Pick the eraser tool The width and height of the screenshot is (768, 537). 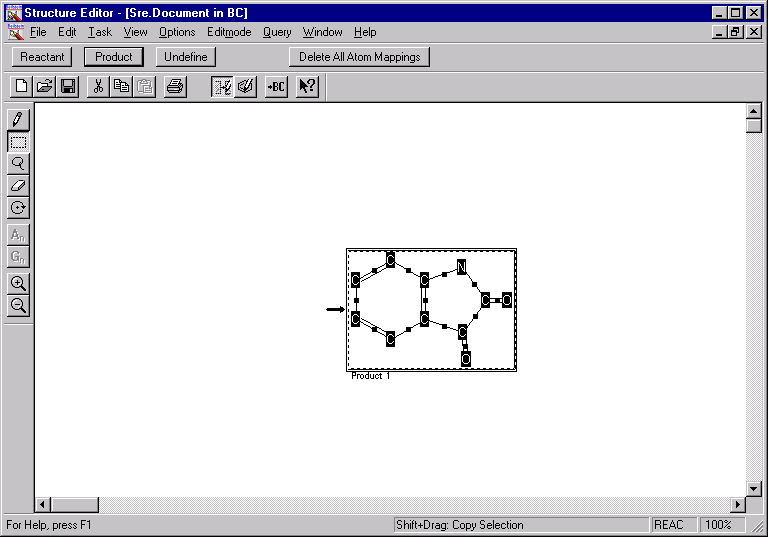pos(18,186)
